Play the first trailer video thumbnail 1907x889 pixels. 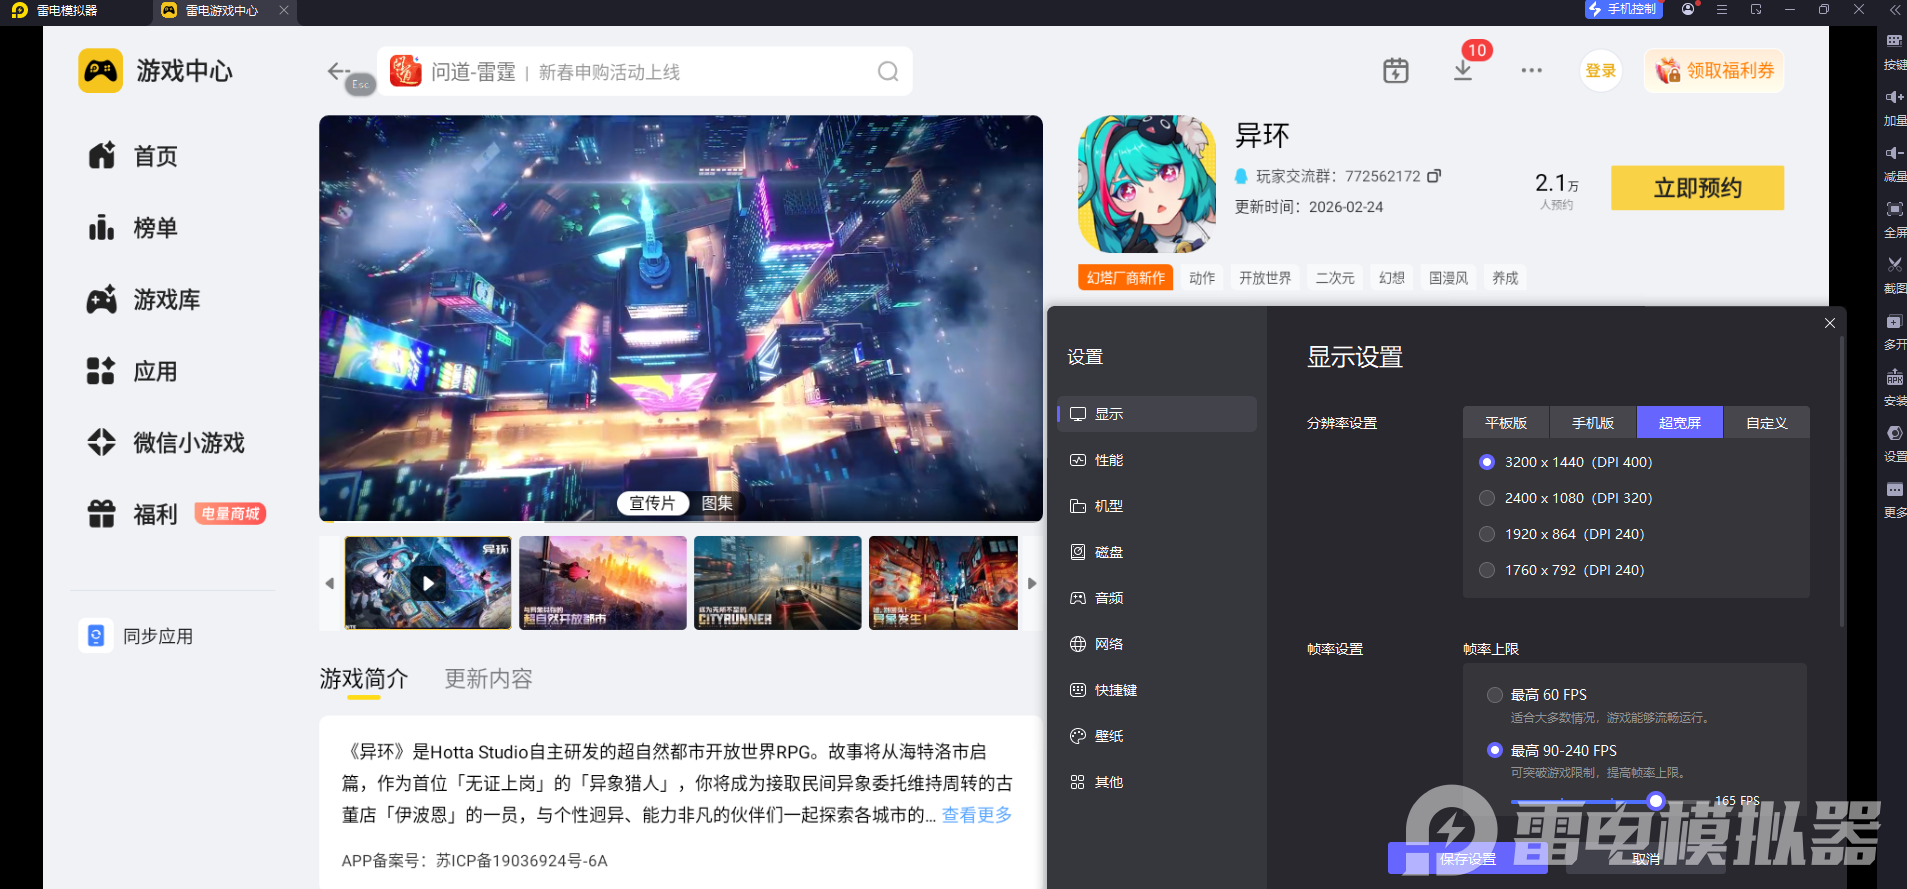coord(428,583)
